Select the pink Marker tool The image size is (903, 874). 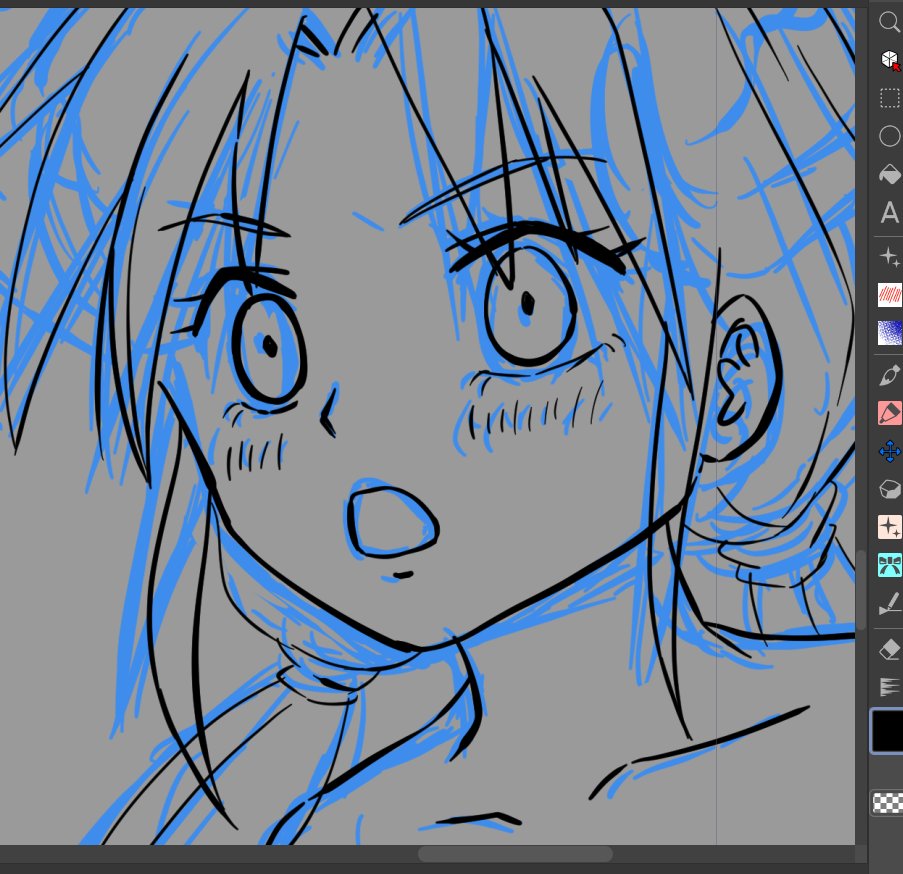point(890,413)
